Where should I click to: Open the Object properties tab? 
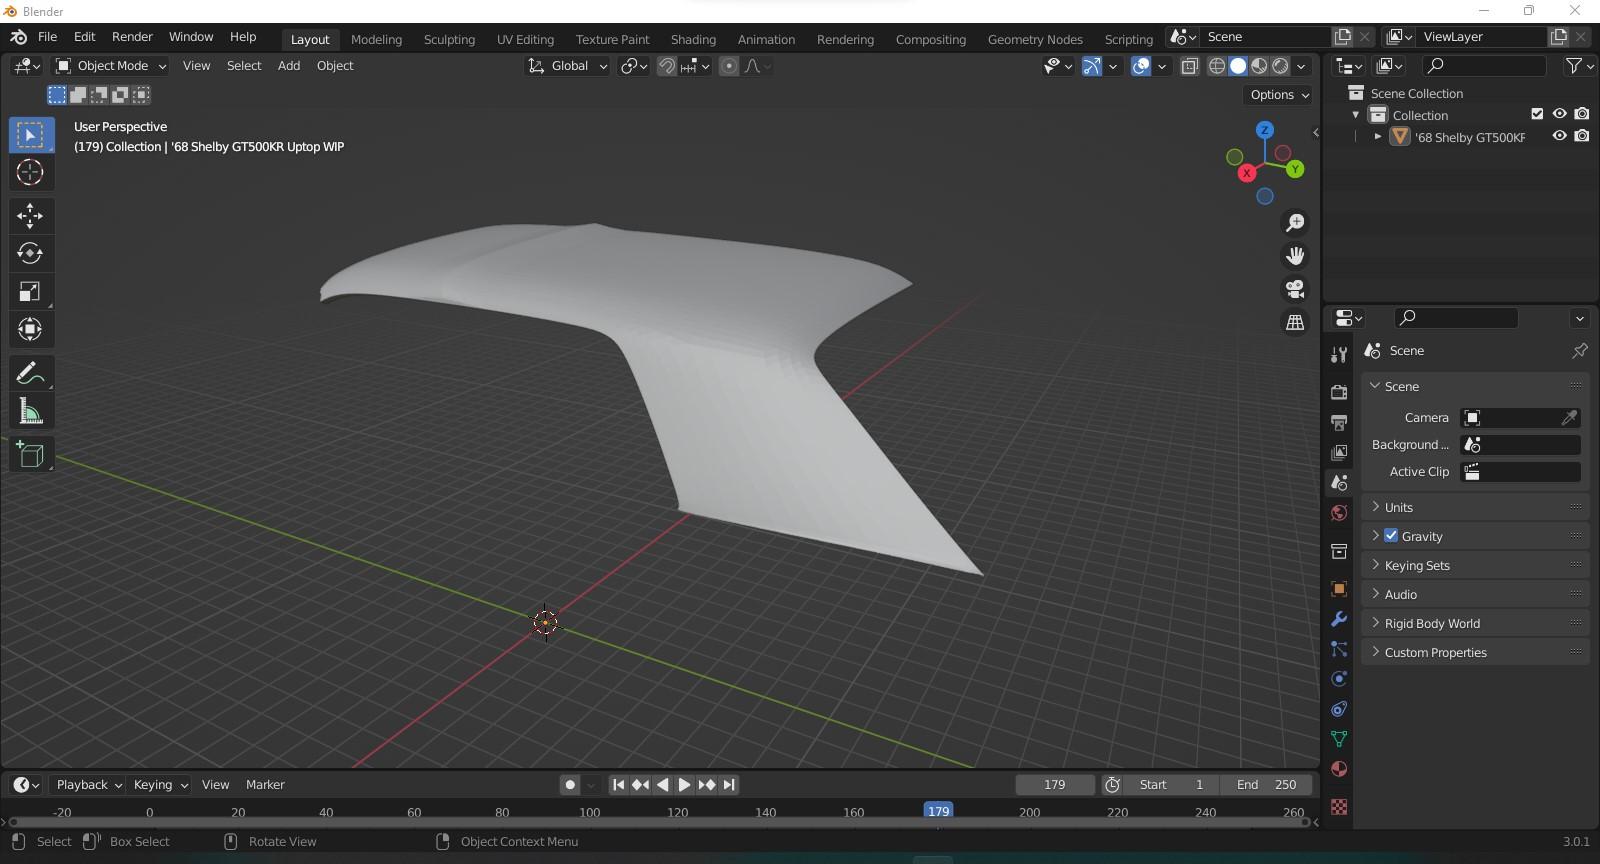pyautogui.click(x=1339, y=588)
